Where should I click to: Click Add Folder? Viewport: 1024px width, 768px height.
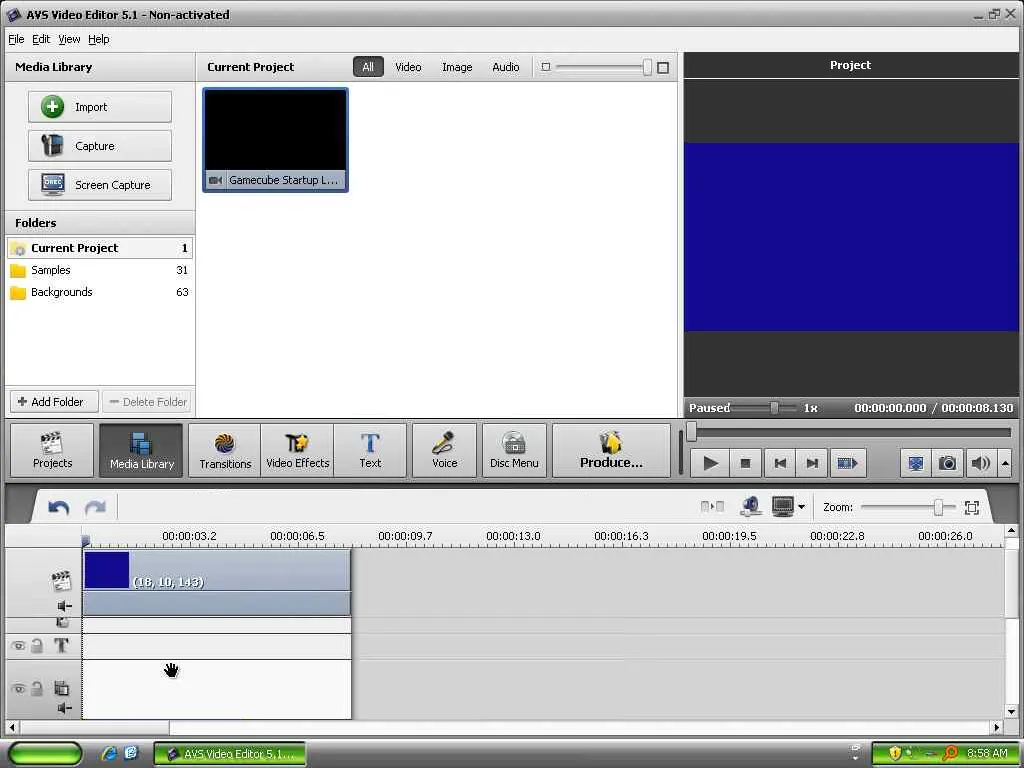pos(54,402)
